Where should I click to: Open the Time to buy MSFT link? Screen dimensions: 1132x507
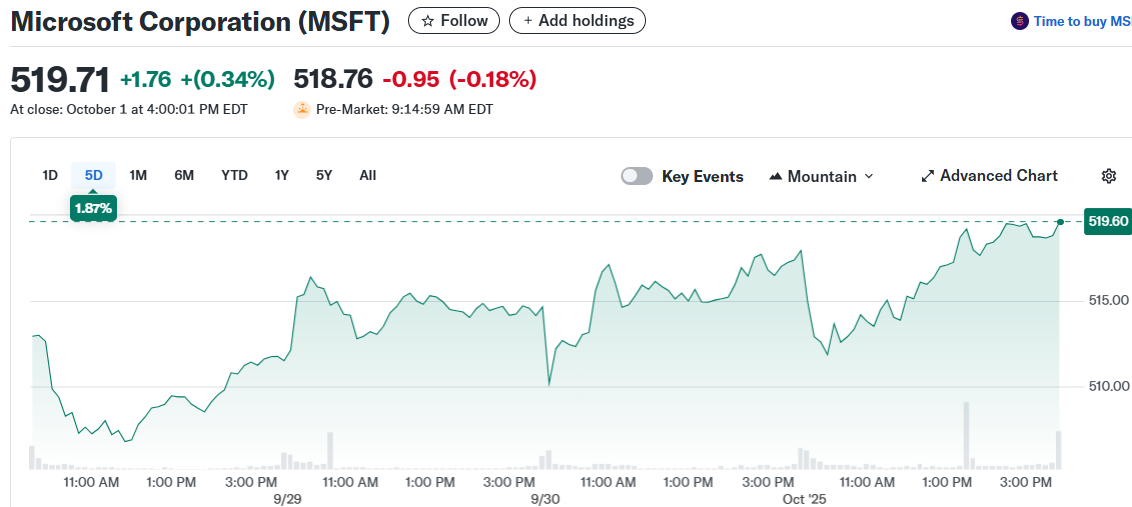coord(1082,21)
